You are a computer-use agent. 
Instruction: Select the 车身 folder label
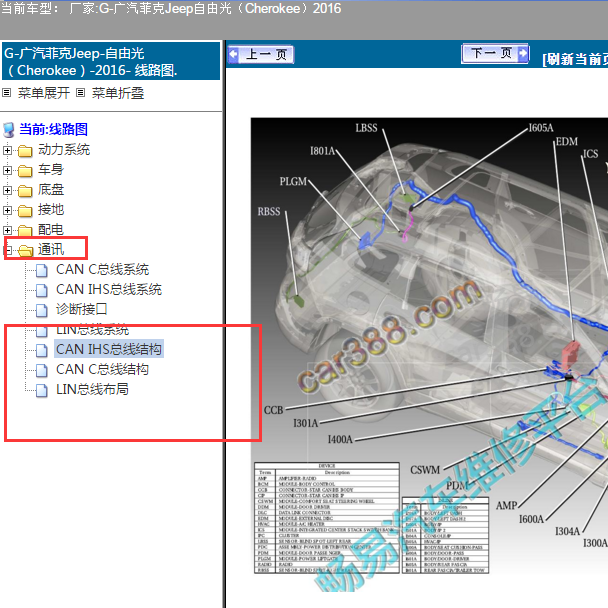pyautogui.click(x=51, y=170)
